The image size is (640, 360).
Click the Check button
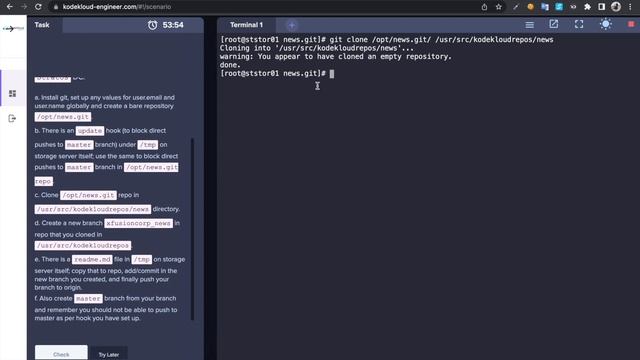point(61,353)
